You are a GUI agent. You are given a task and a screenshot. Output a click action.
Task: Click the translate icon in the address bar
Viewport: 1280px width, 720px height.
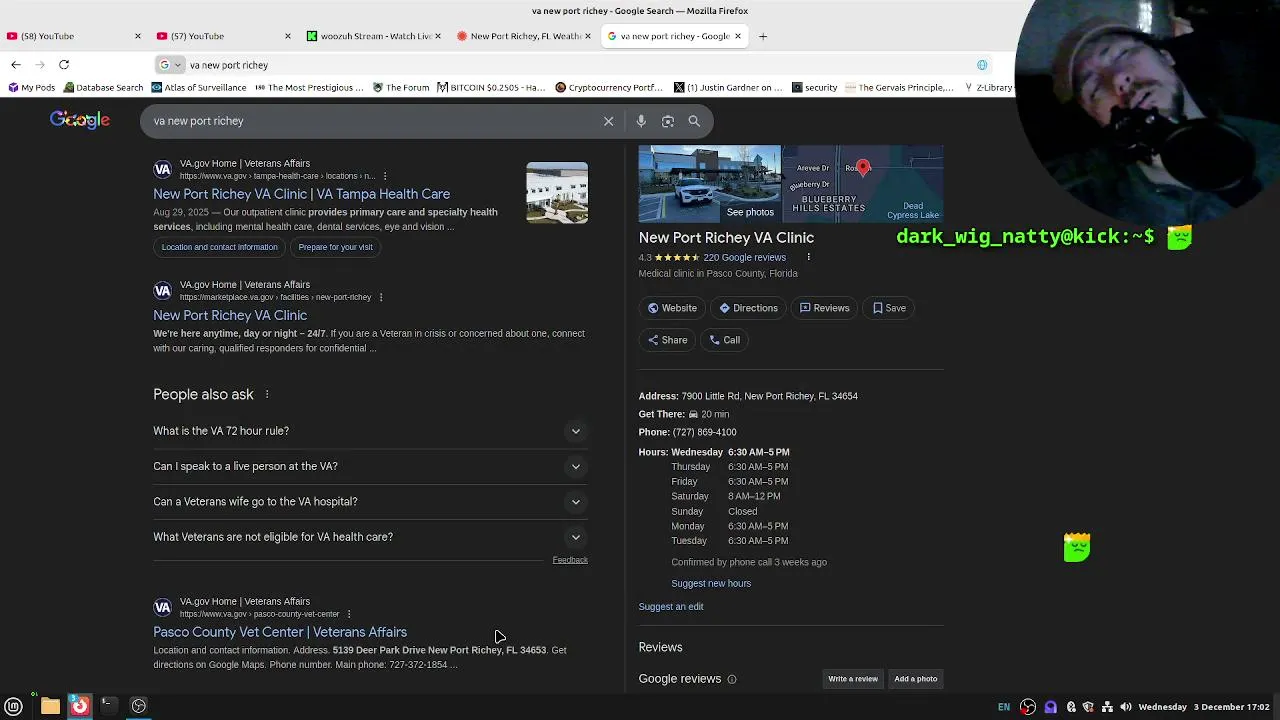[982, 65]
